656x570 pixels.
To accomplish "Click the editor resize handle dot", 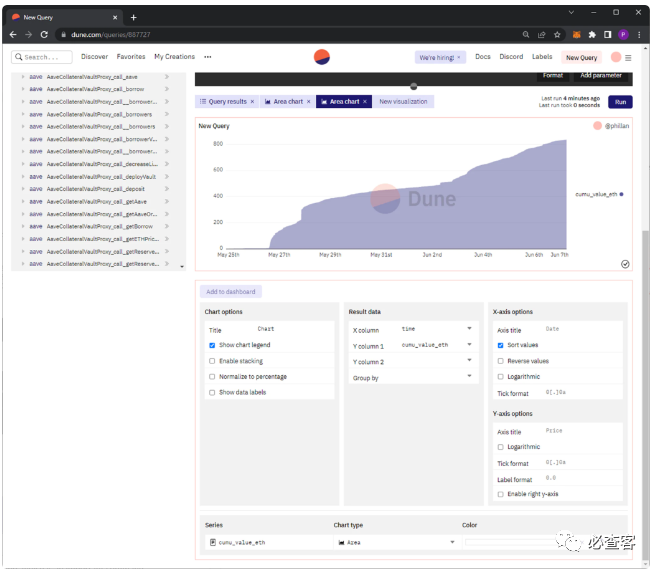I will 413,87.
